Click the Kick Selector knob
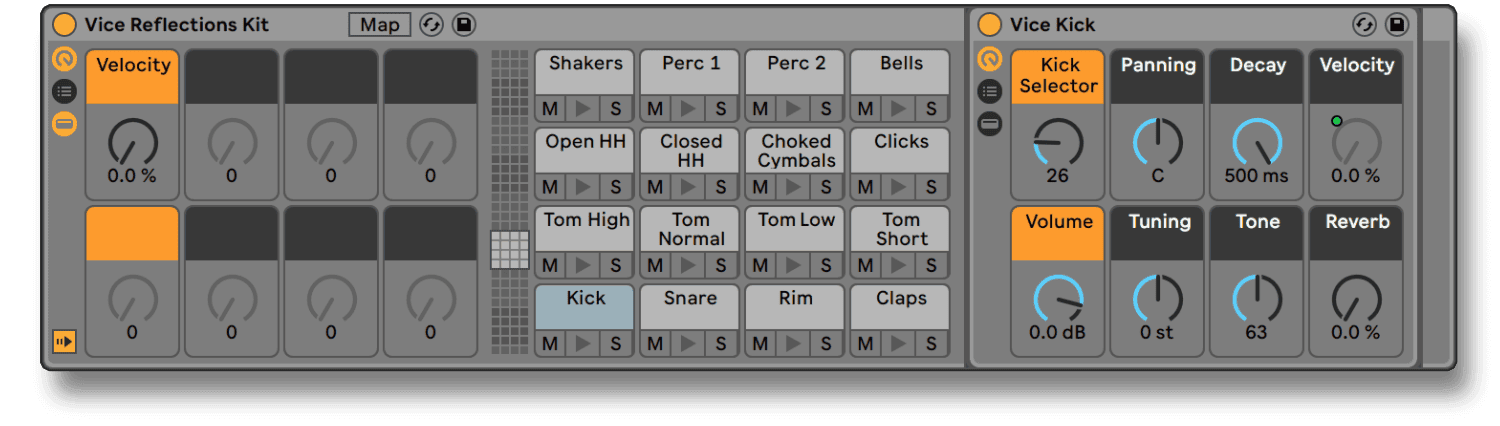This screenshot has height=426, width=1500. pyautogui.click(x=1058, y=142)
